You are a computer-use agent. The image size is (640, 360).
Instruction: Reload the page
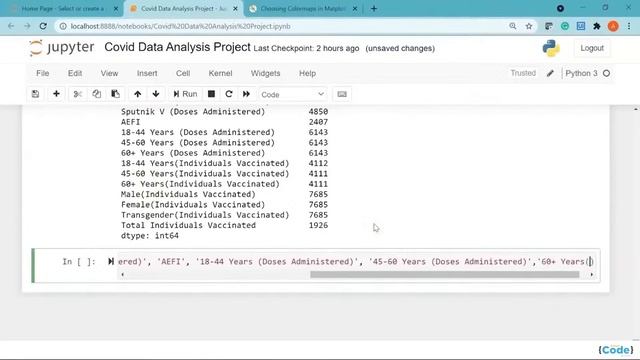(x=43, y=26)
